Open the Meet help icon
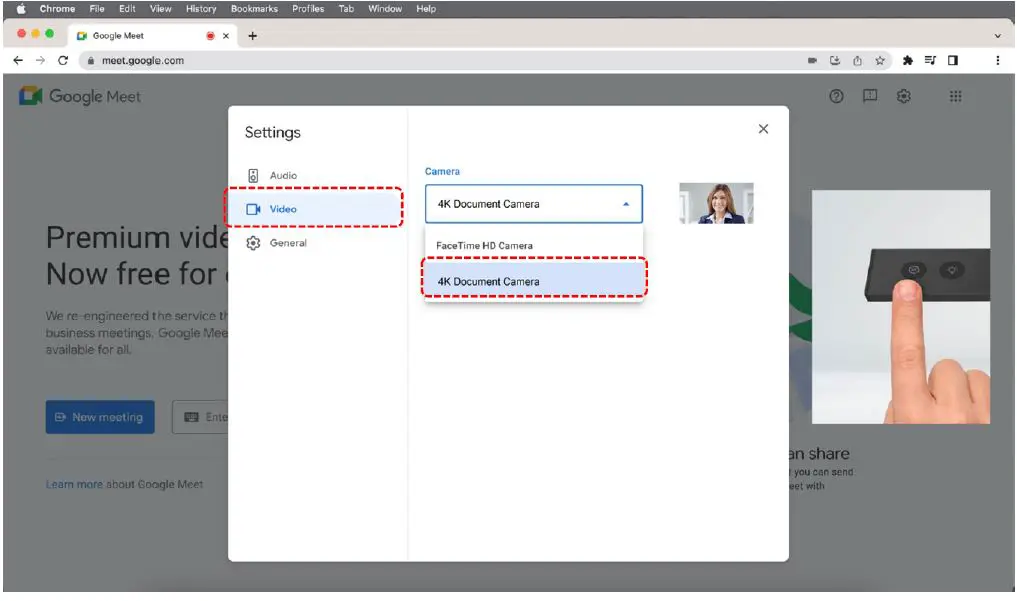The width and height of the screenshot is (1017, 601). point(836,96)
